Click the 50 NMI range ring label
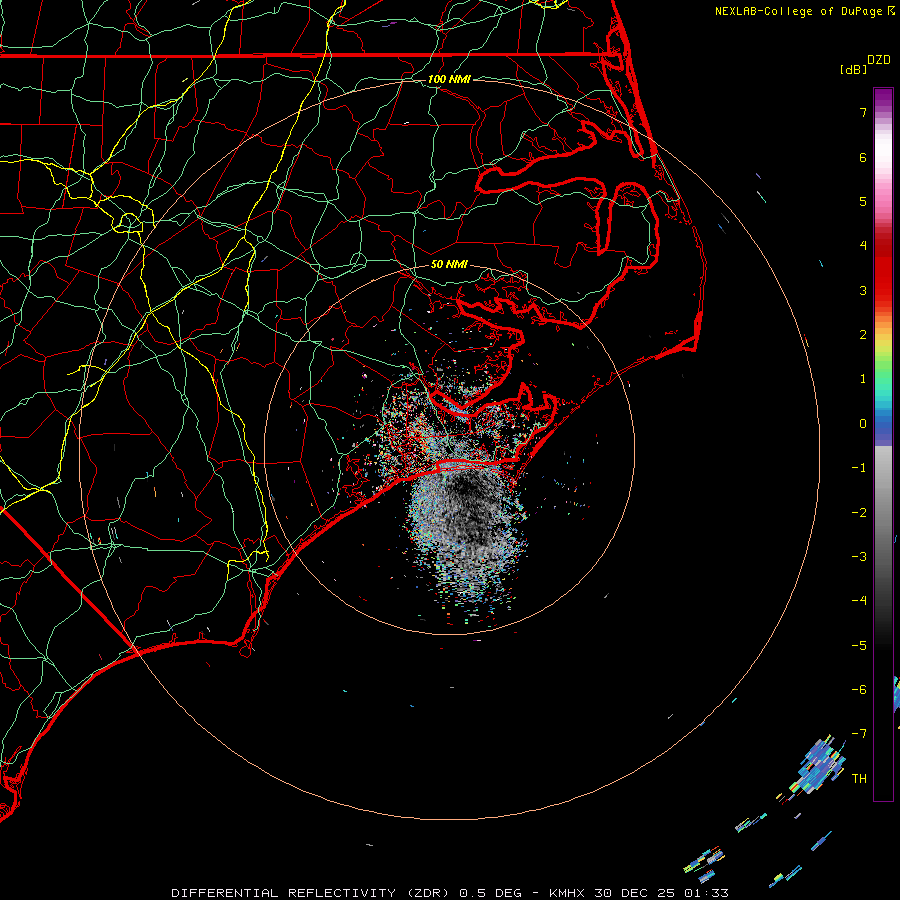The image size is (900, 900). (449, 264)
